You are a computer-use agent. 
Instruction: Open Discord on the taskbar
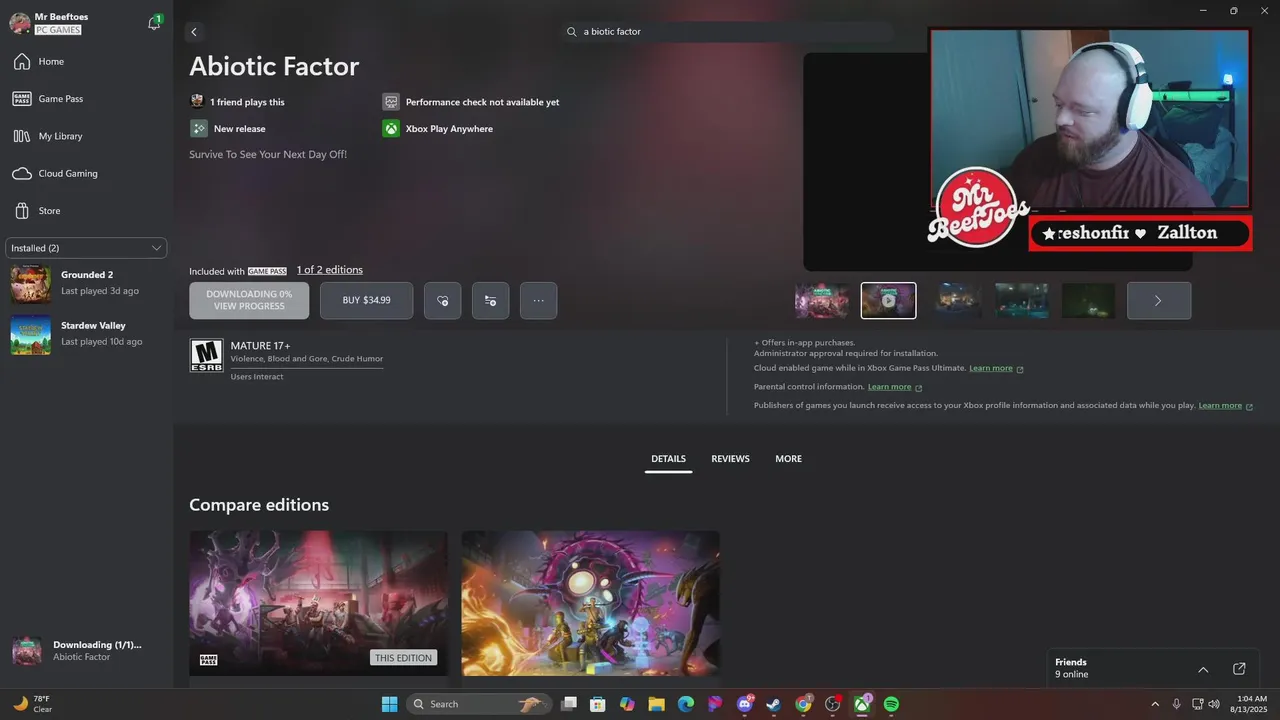(745, 704)
